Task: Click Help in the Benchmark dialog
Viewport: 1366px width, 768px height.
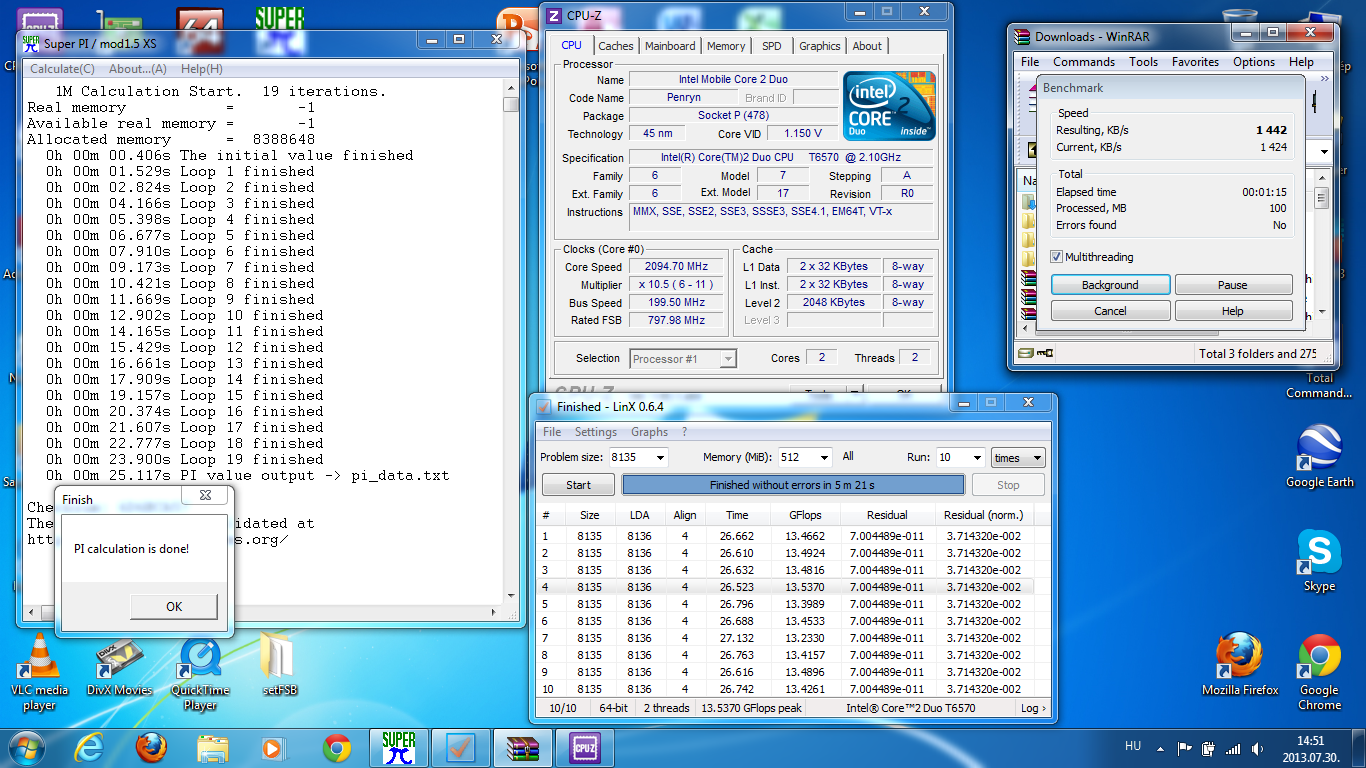Action: pyautogui.click(x=1233, y=311)
